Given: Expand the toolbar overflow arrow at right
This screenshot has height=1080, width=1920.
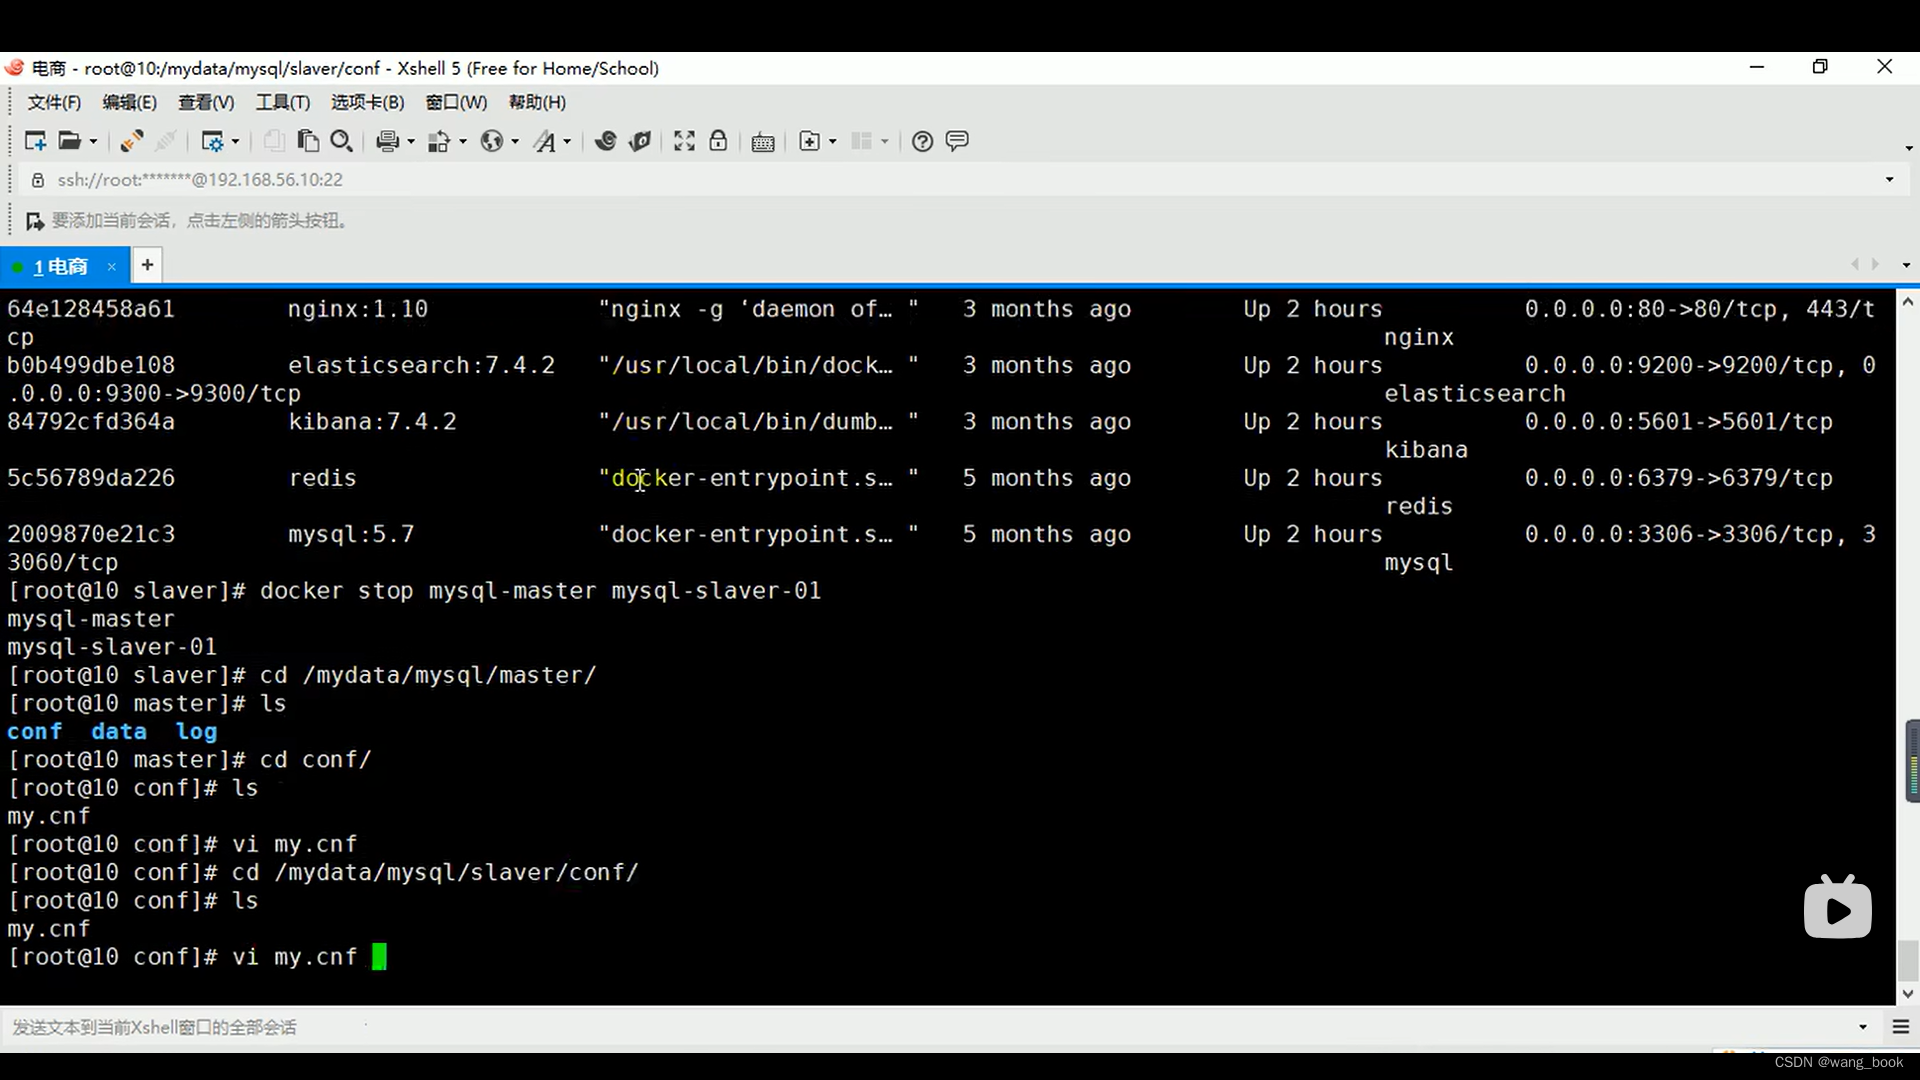Looking at the screenshot, I should [1908, 148].
